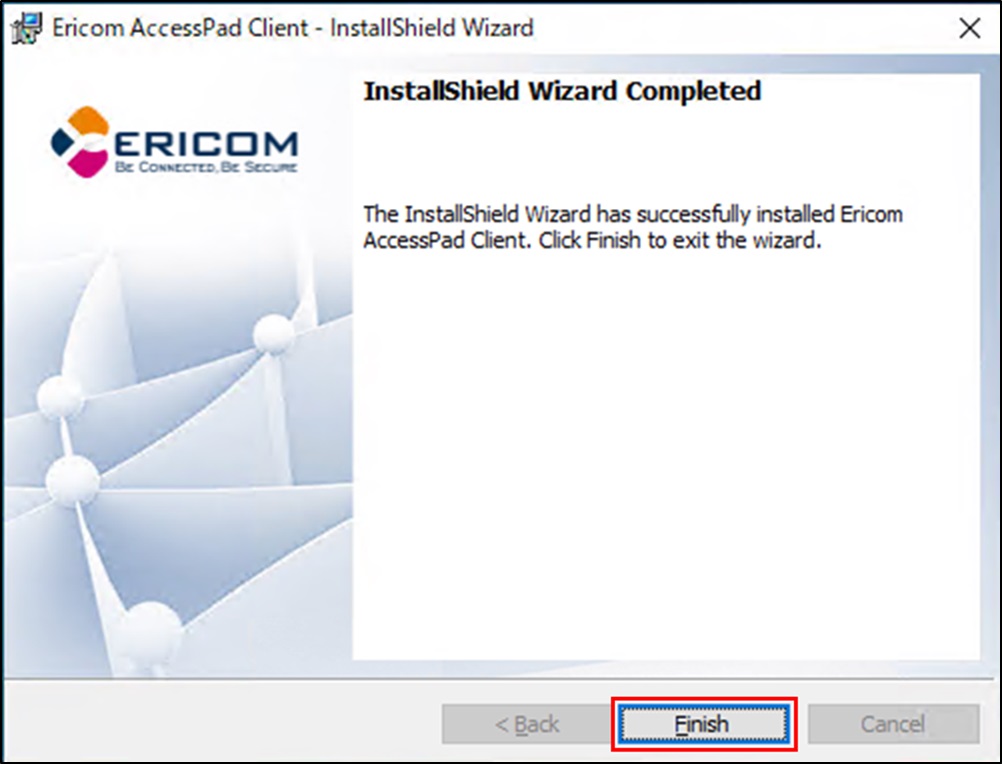The height and width of the screenshot is (764, 1003).
Task: Click the "Click Finish to exit the wizard" text
Action: [x=680, y=241]
